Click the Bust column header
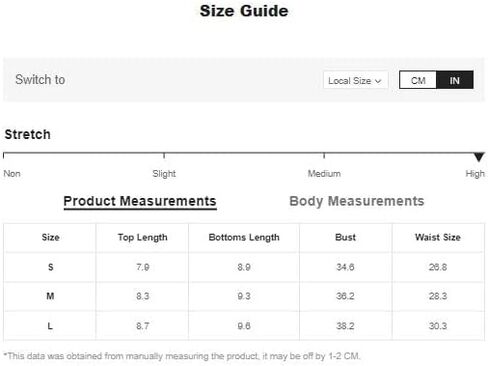Image resolution: width=488 pixels, height=366 pixels. (x=345, y=237)
